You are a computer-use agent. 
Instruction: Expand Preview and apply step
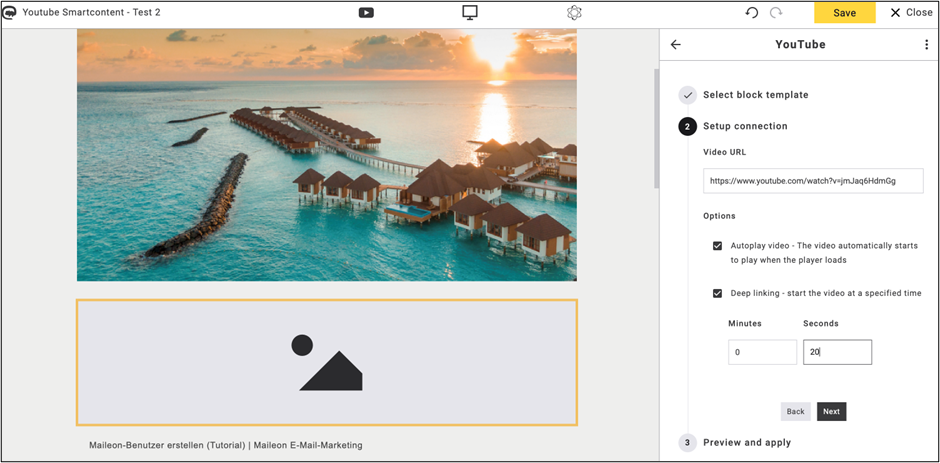click(747, 443)
